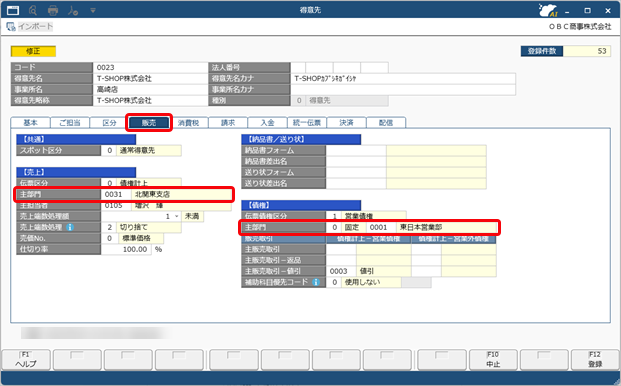
Task: Edit 仕切り率 value 100.00
Action: (x=126, y=249)
